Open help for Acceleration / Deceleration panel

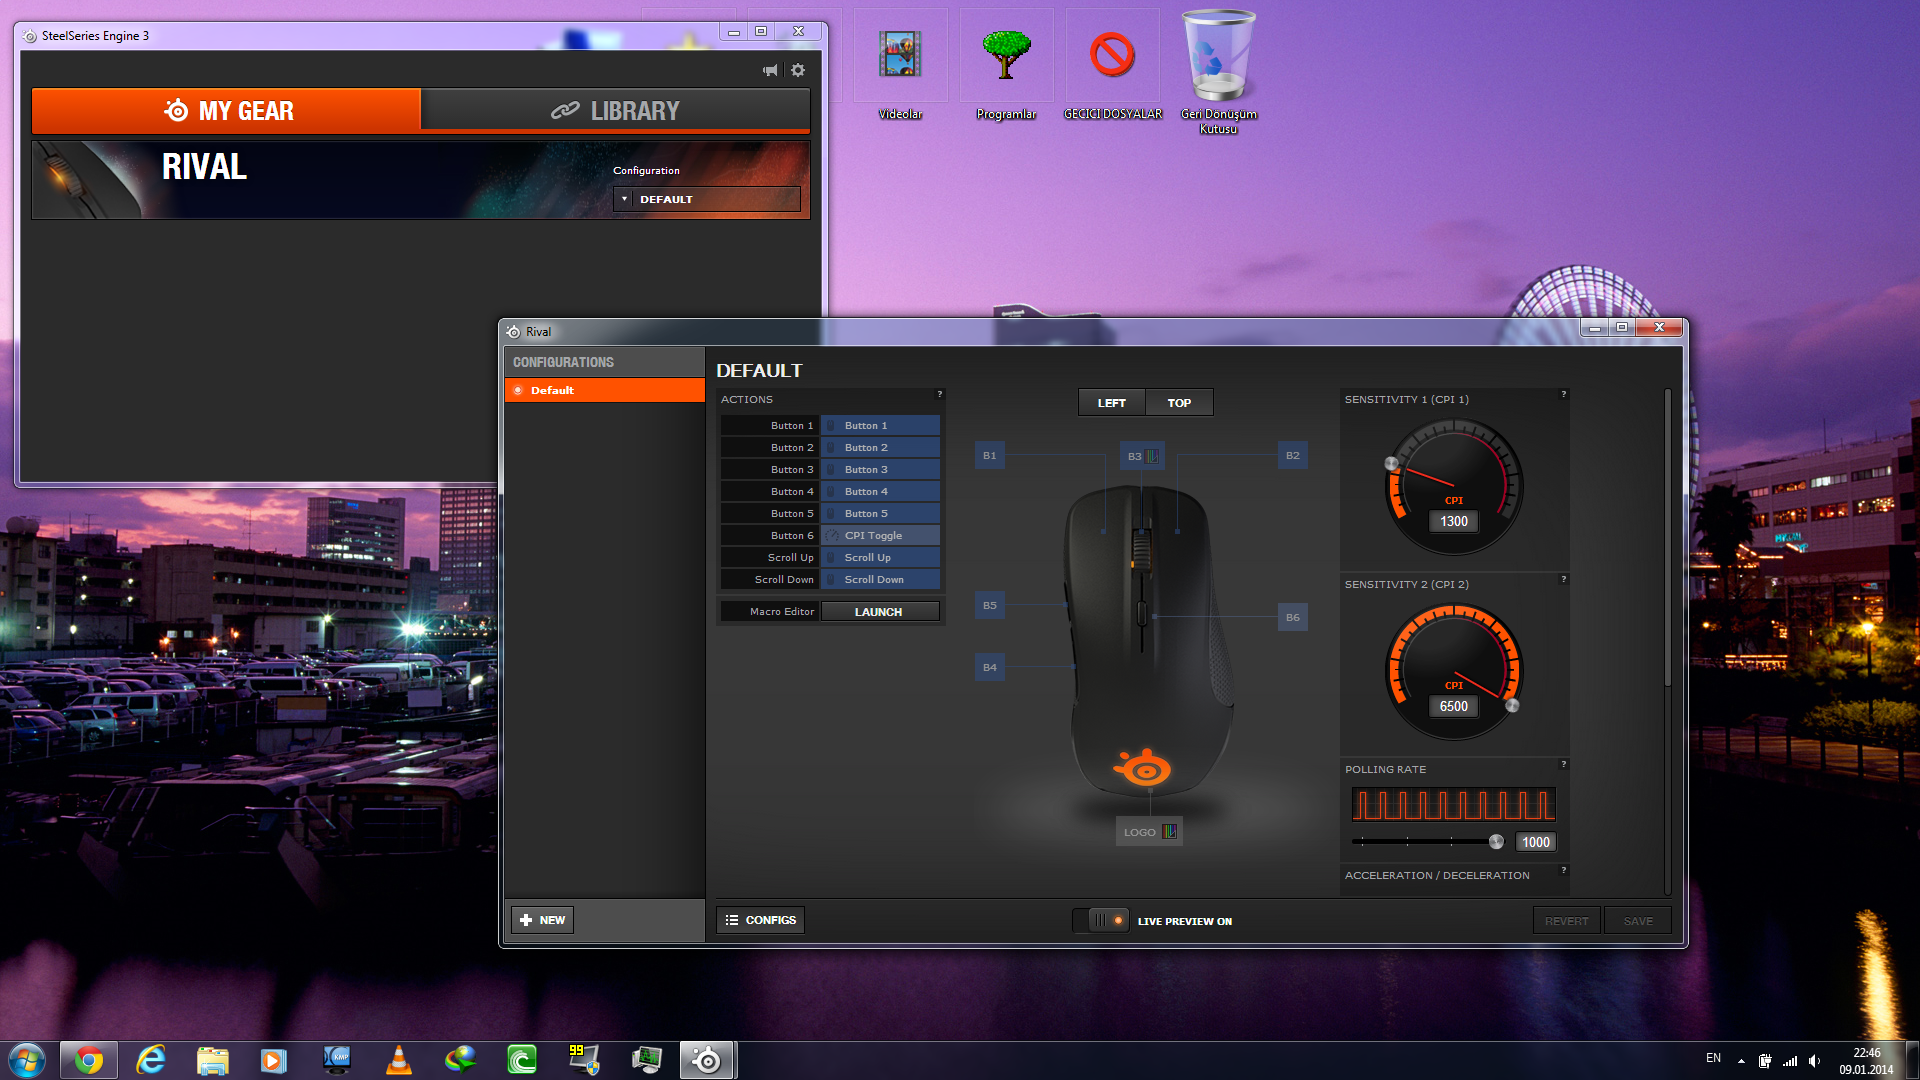click(1563, 870)
